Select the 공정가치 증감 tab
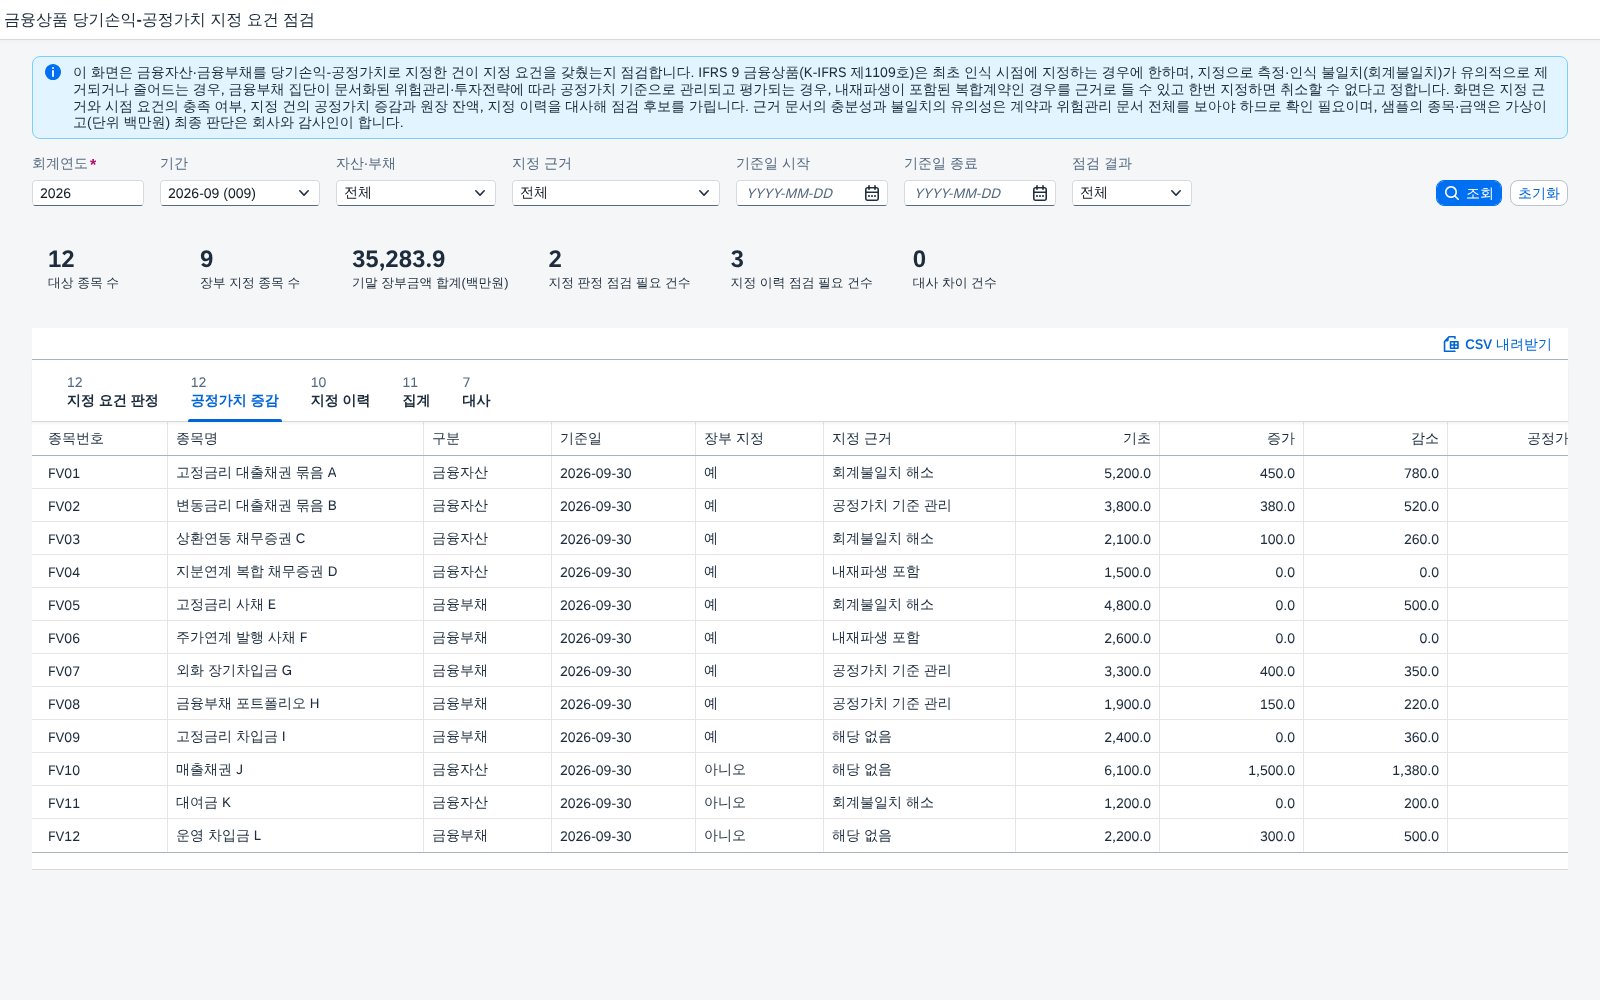This screenshot has height=1000, width=1600. click(235, 392)
